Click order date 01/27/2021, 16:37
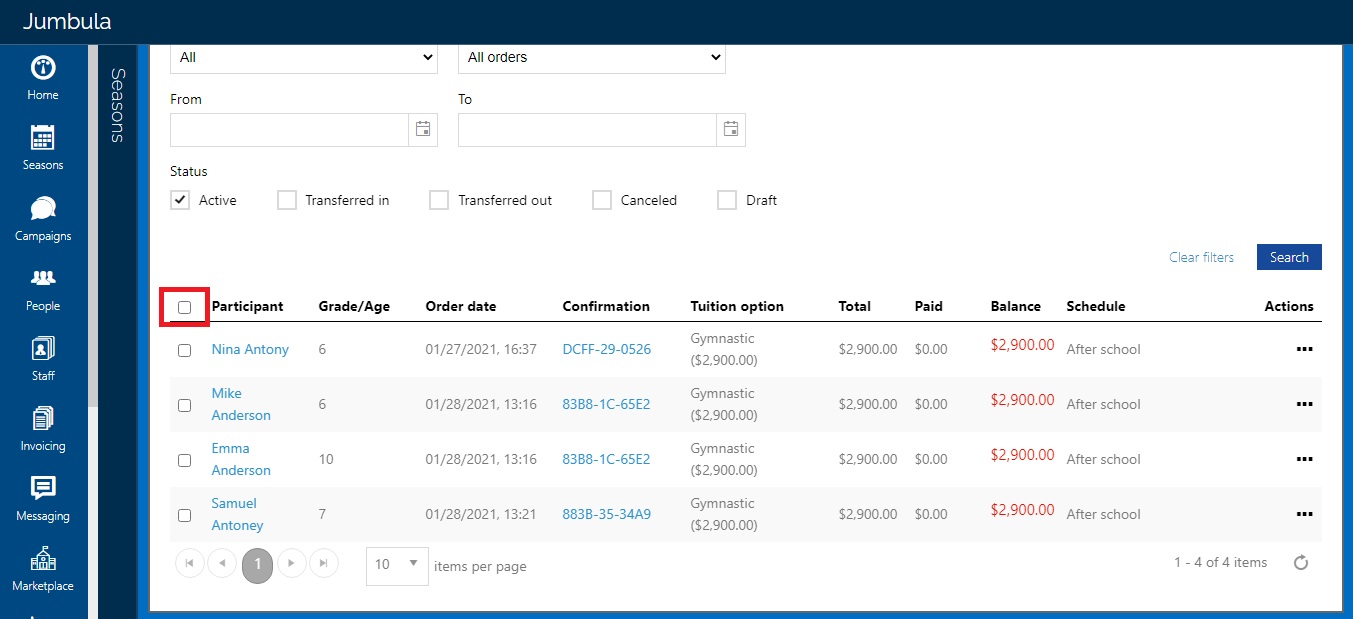The height and width of the screenshot is (619, 1353). click(x=481, y=349)
